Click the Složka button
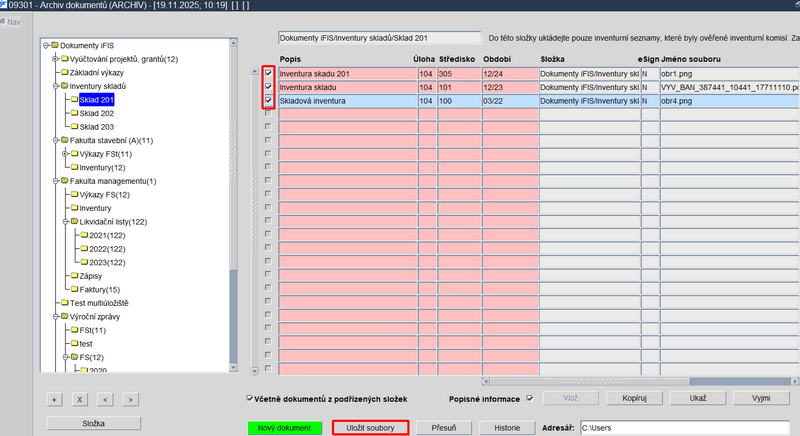The image size is (800, 436). [93, 423]
